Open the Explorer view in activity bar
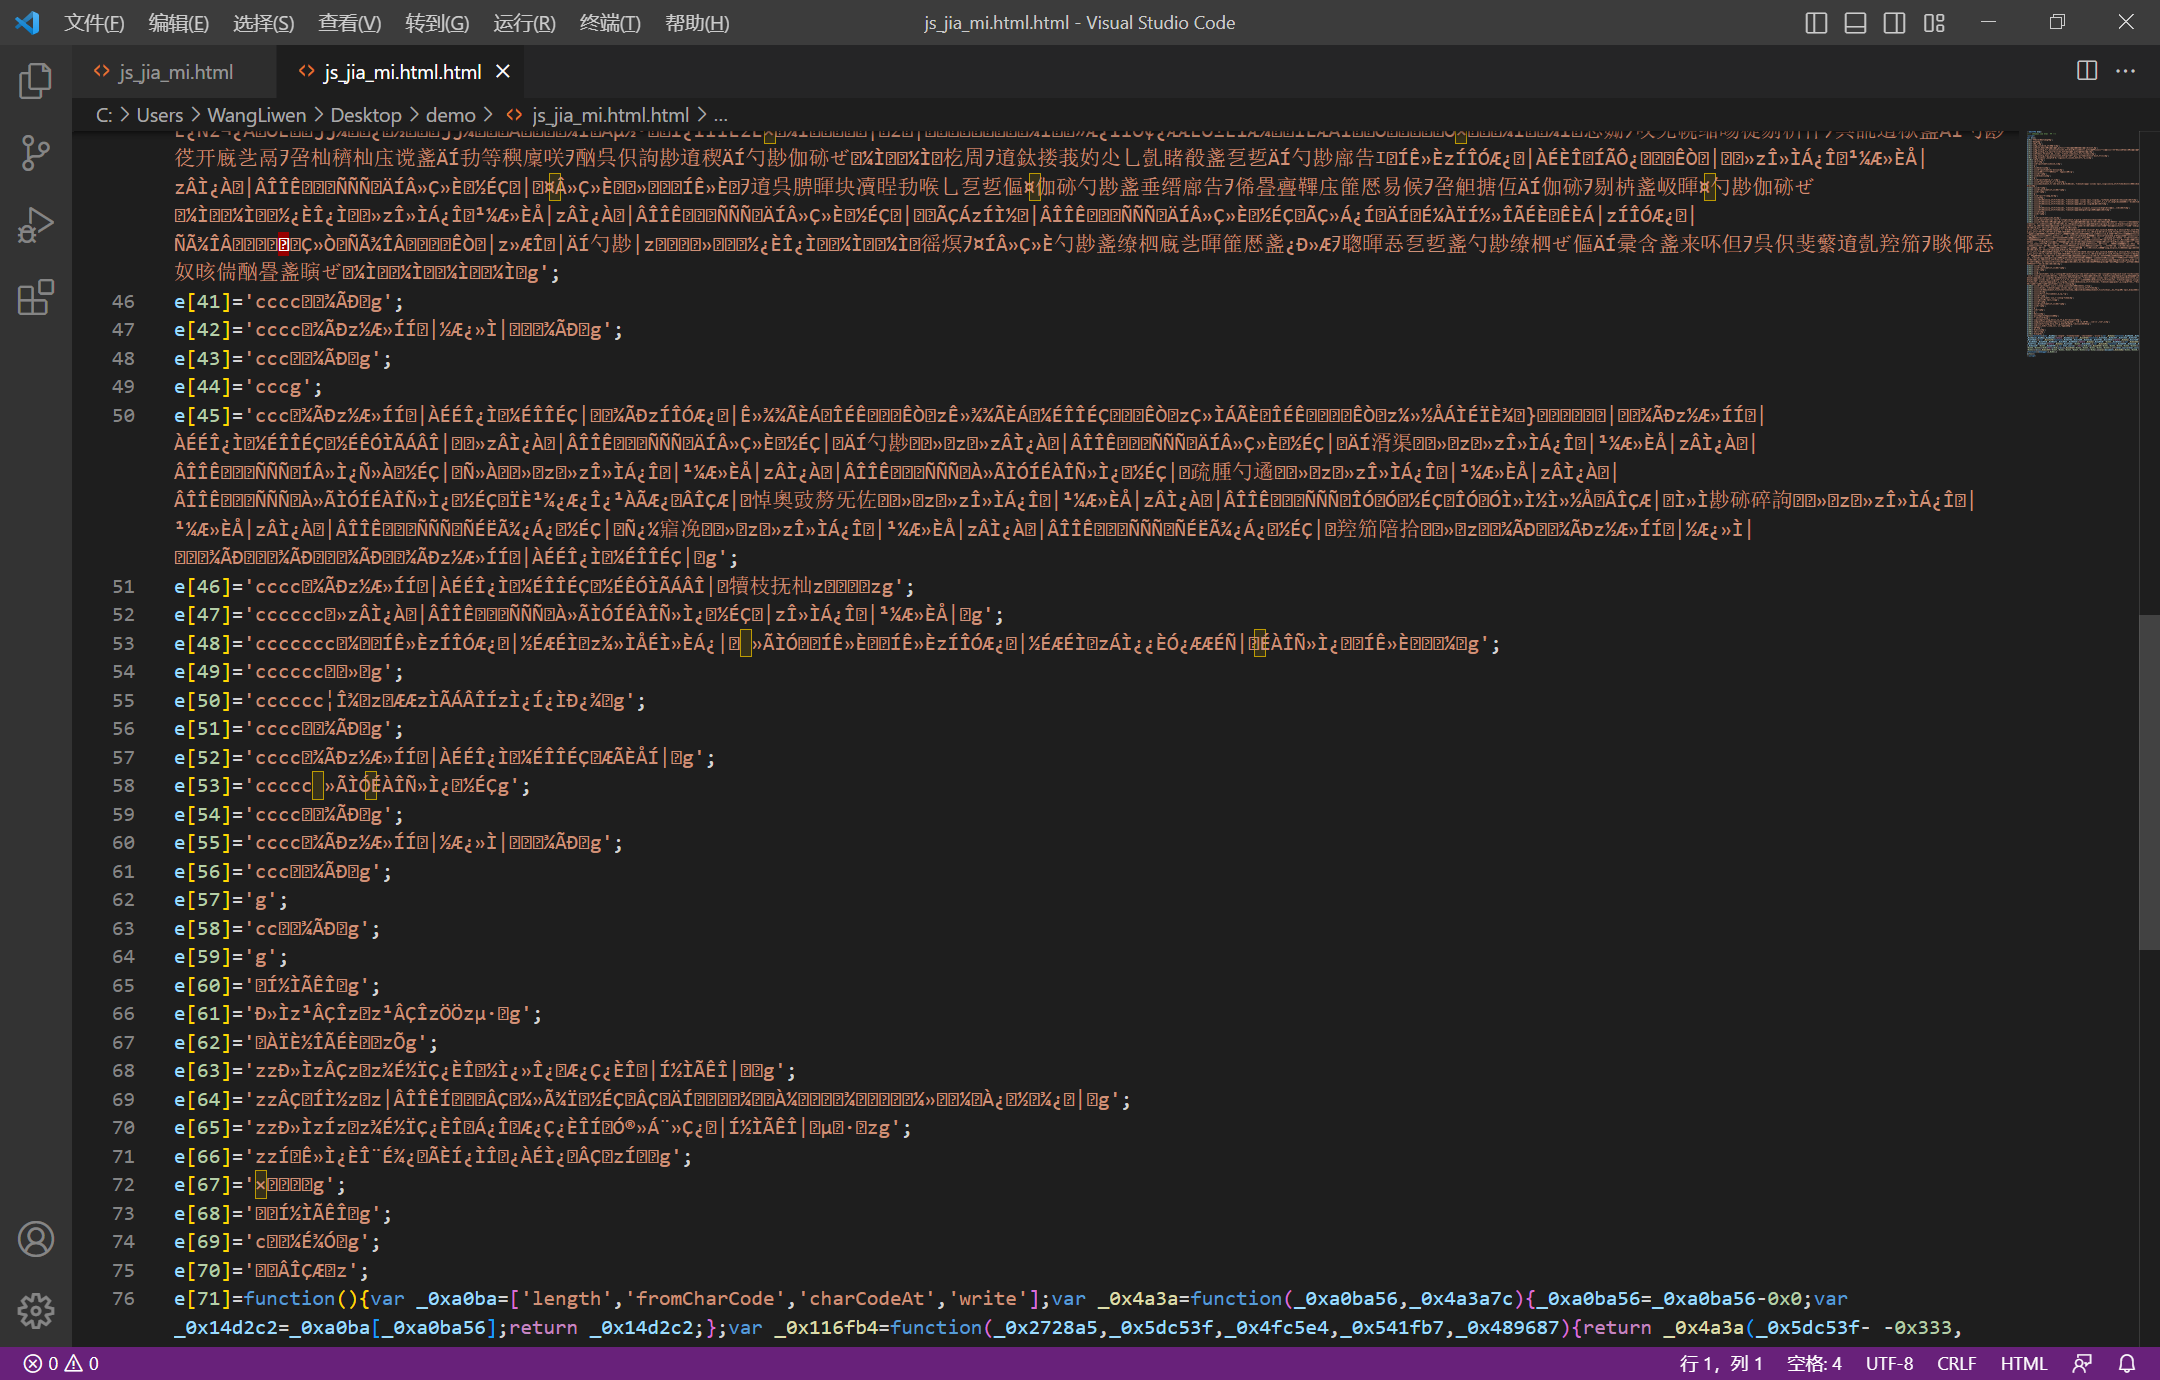Viewport: 2160px width, 1380px height. tap(36, 81)
